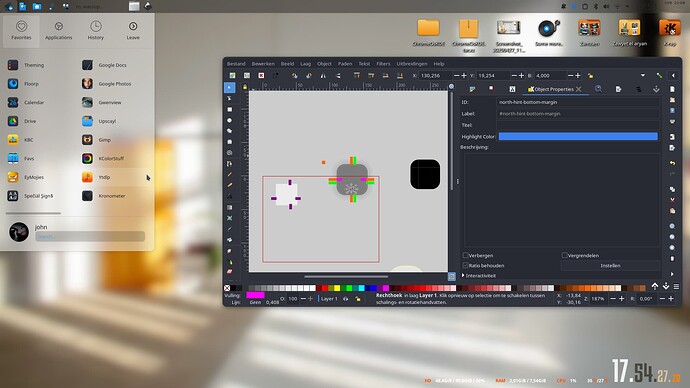Open the Bewerken menu
Screen dimensions: 690x388
click(263, 64)
